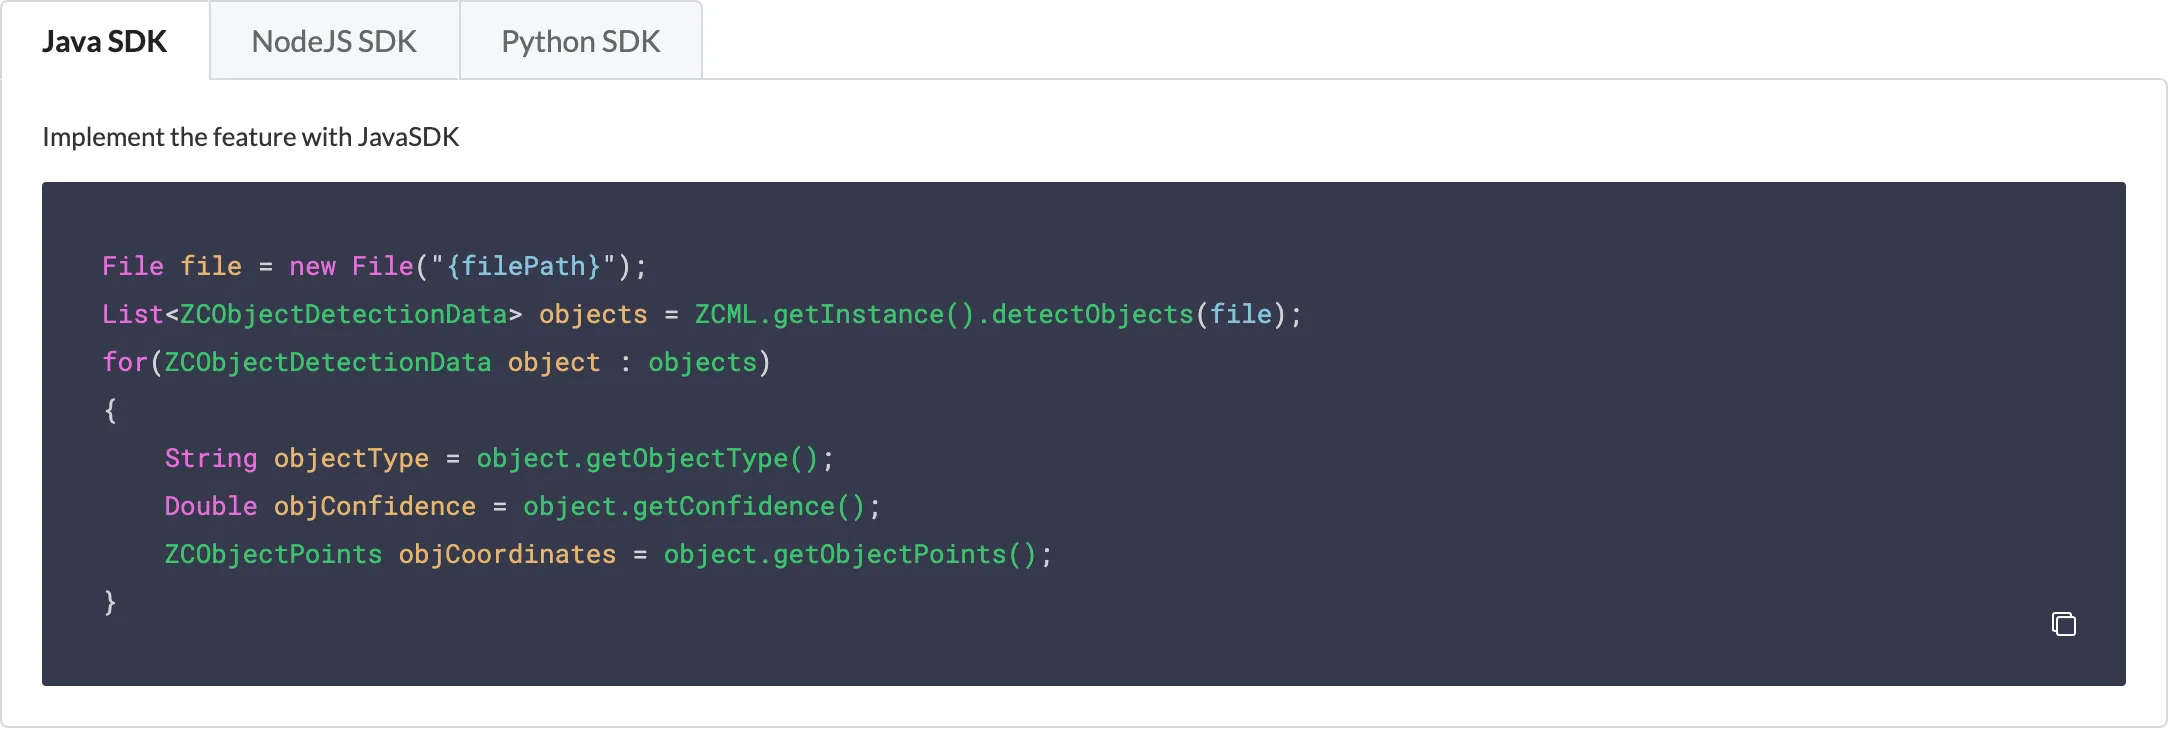Select the Java SDK tab

coord(105,41)
